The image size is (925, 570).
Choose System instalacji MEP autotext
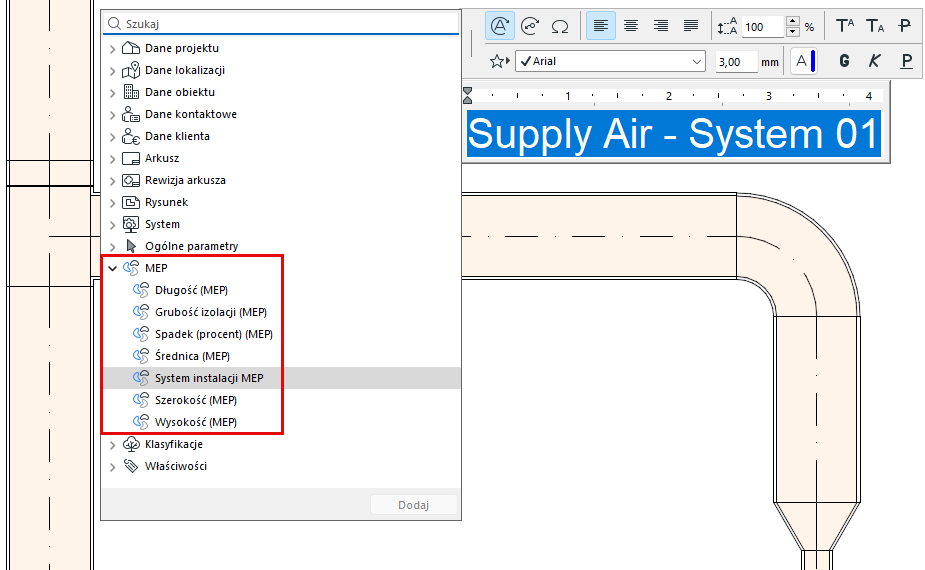point(209,378)
